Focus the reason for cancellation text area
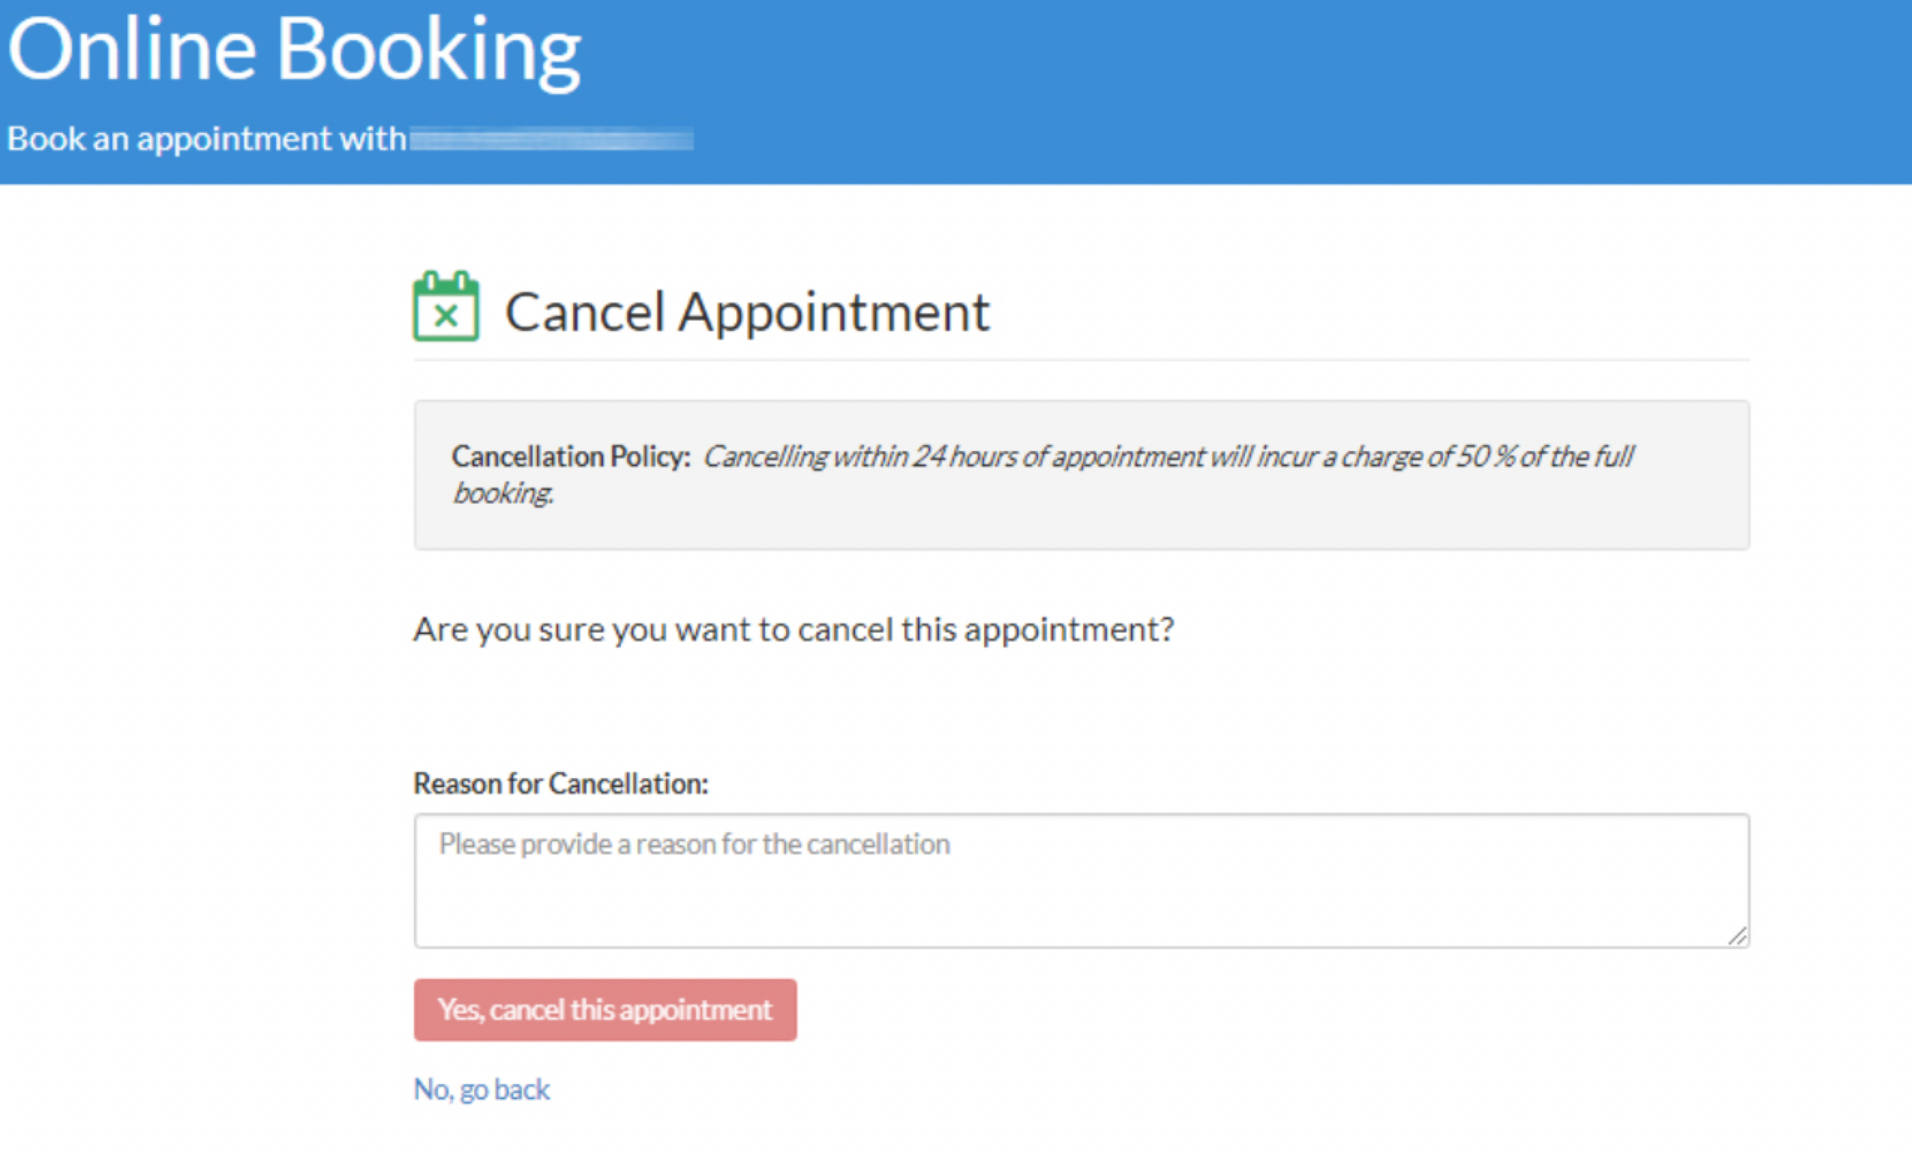The height and width of the screenshot is (1156, 1912). [x=1082, y=881]
